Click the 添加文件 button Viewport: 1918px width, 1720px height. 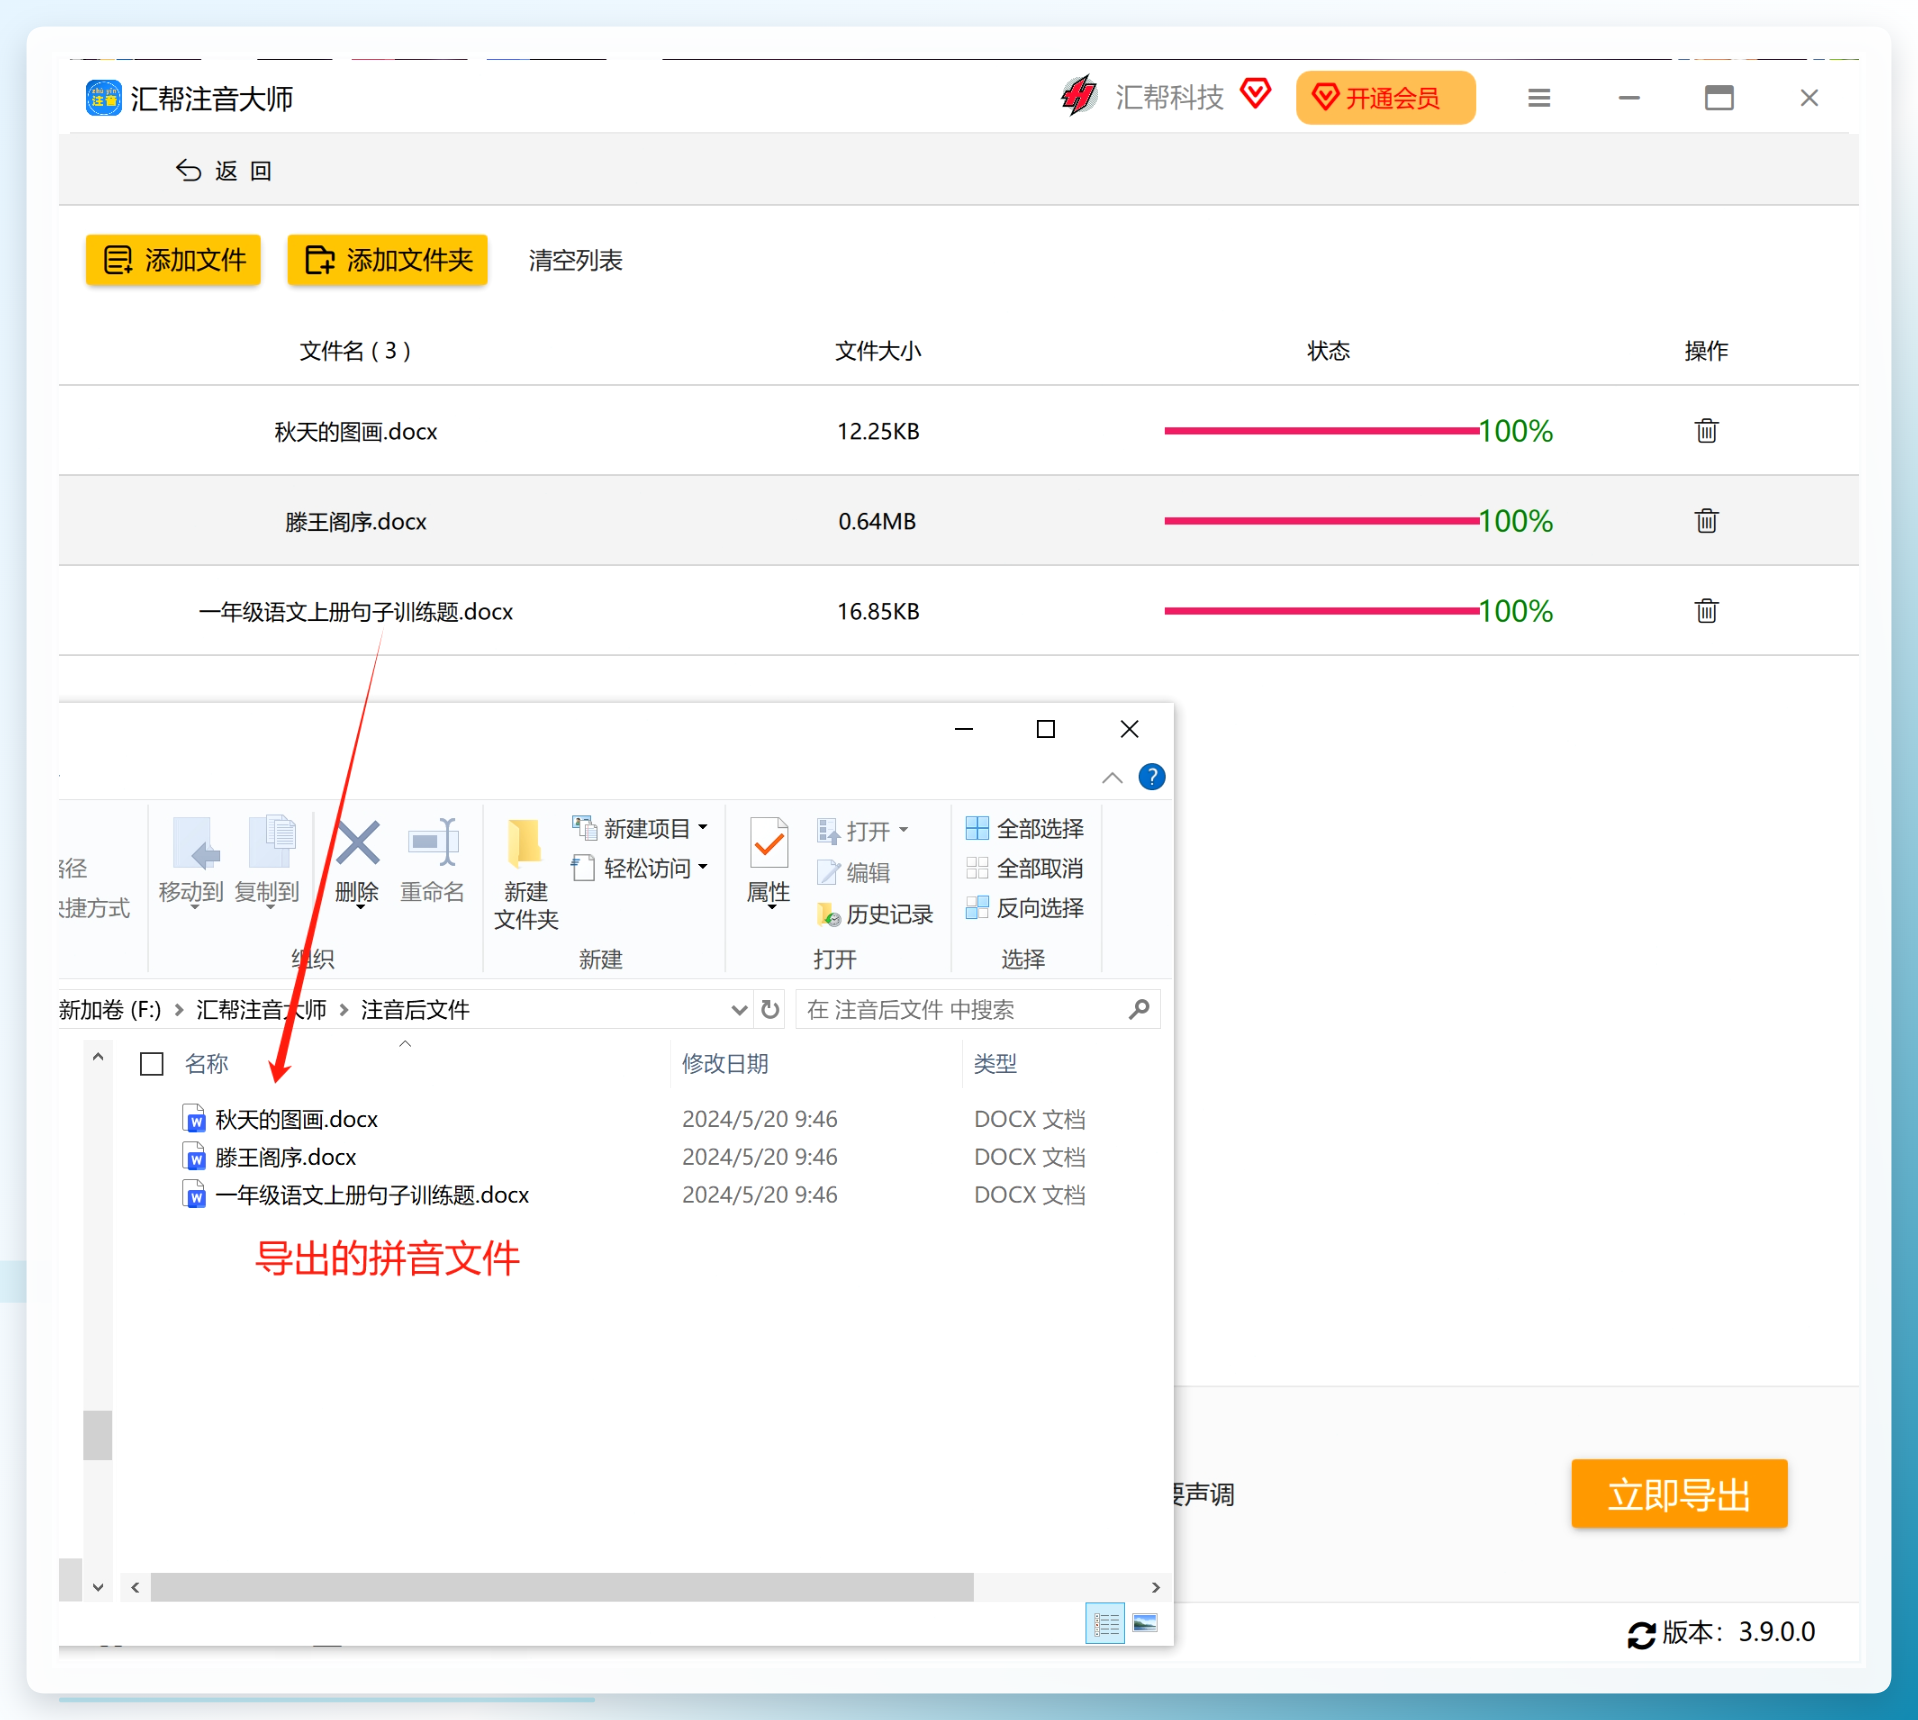pos(173,260)
